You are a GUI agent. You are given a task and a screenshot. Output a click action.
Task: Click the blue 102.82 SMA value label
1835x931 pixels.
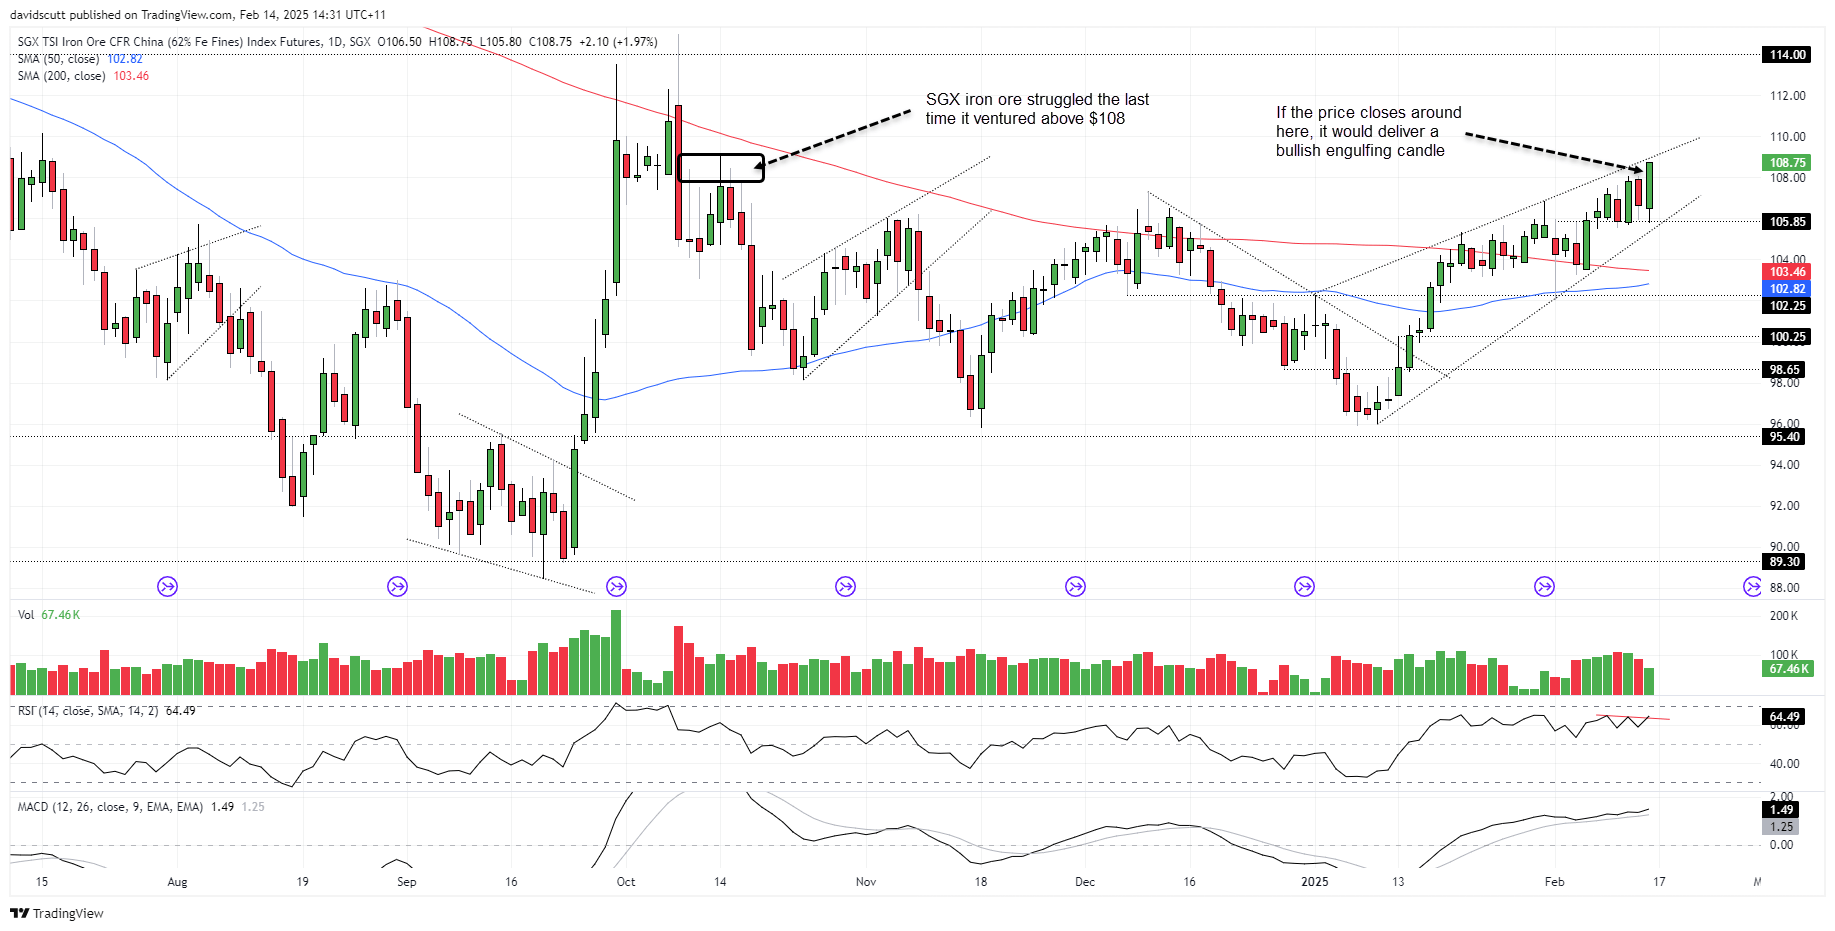pos(1786,289)
